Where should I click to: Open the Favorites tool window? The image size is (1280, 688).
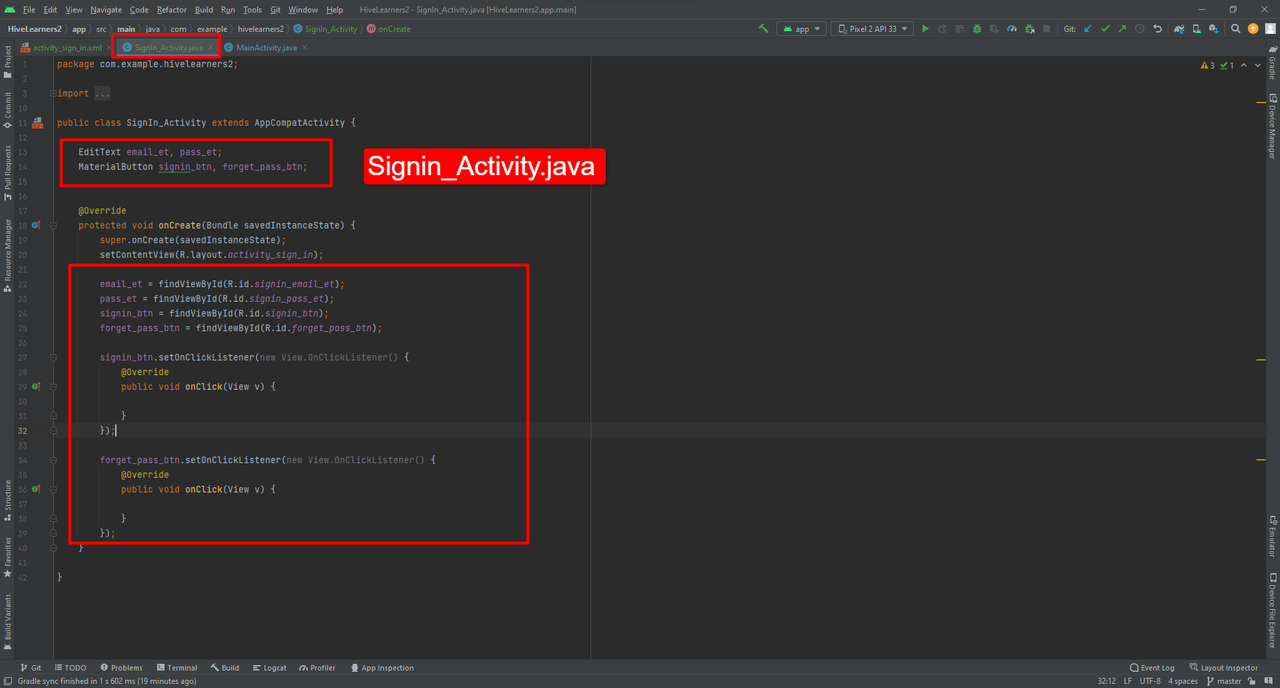click(8, 557)
